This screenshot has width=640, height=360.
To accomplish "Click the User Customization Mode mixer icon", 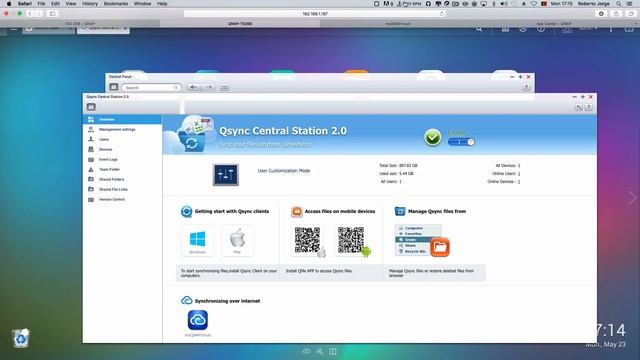I will [226, 175].
